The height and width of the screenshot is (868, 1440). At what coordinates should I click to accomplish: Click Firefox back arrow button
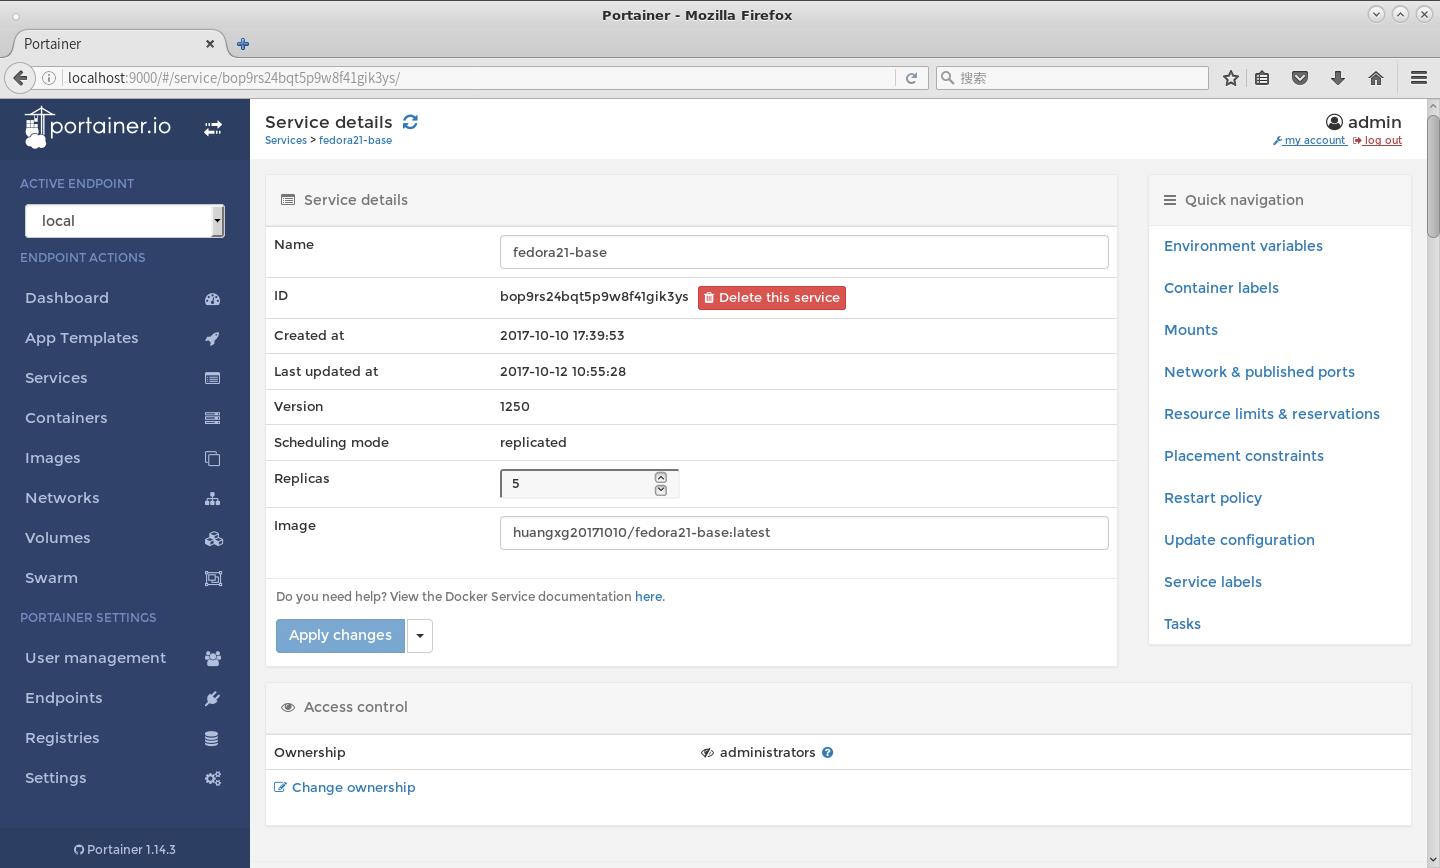click(x=20, y=77)
